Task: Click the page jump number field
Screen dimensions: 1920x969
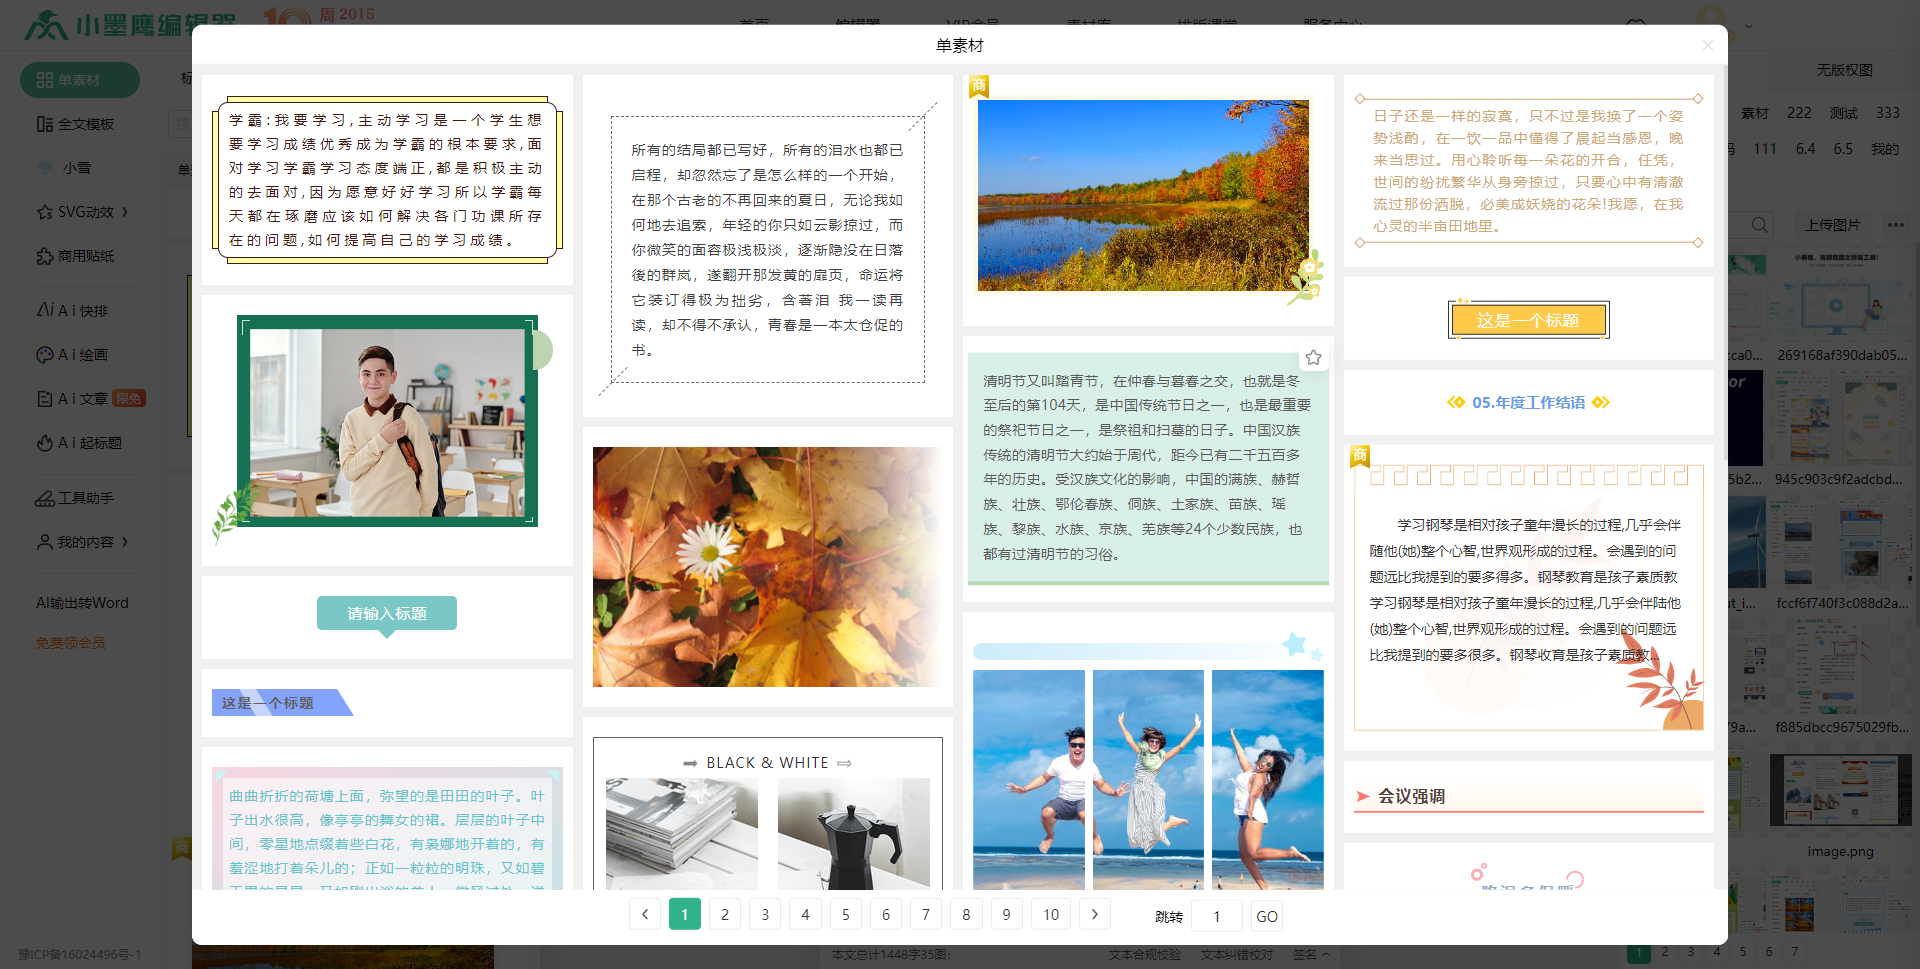Action: point(1217,916)
